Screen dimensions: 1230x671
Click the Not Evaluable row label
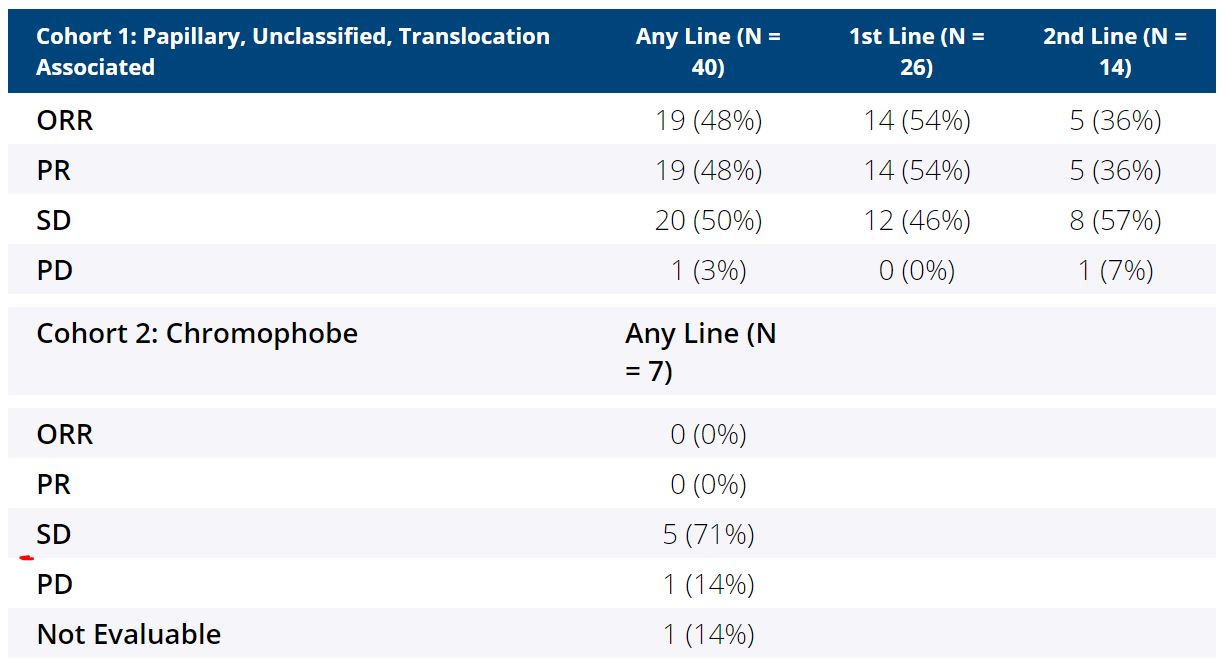[x=129, y=634]
